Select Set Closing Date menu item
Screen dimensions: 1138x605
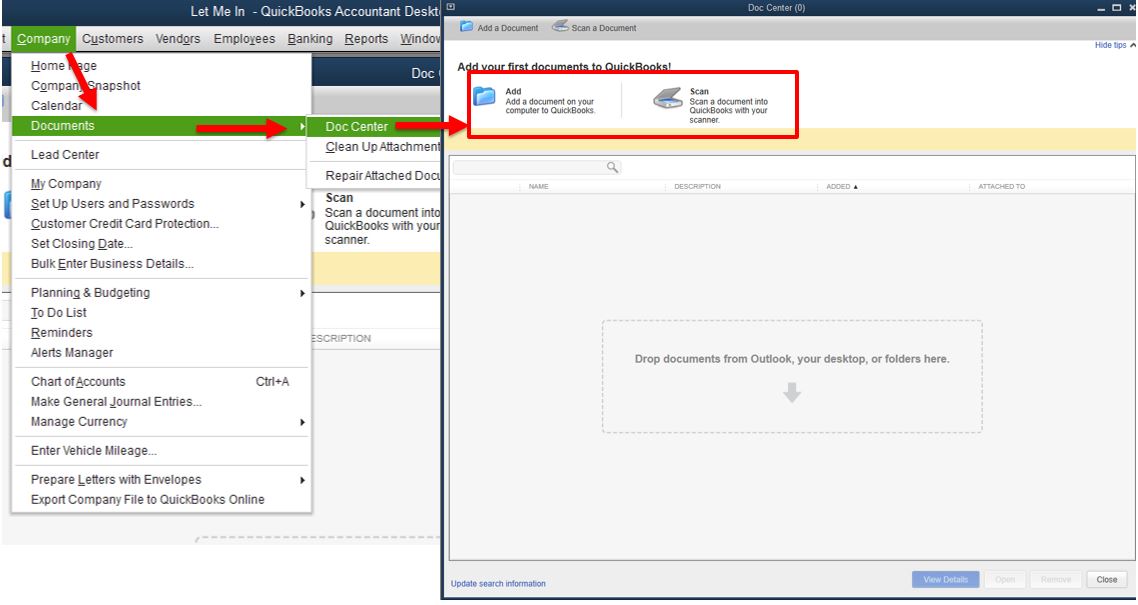(x=81, y=244)
